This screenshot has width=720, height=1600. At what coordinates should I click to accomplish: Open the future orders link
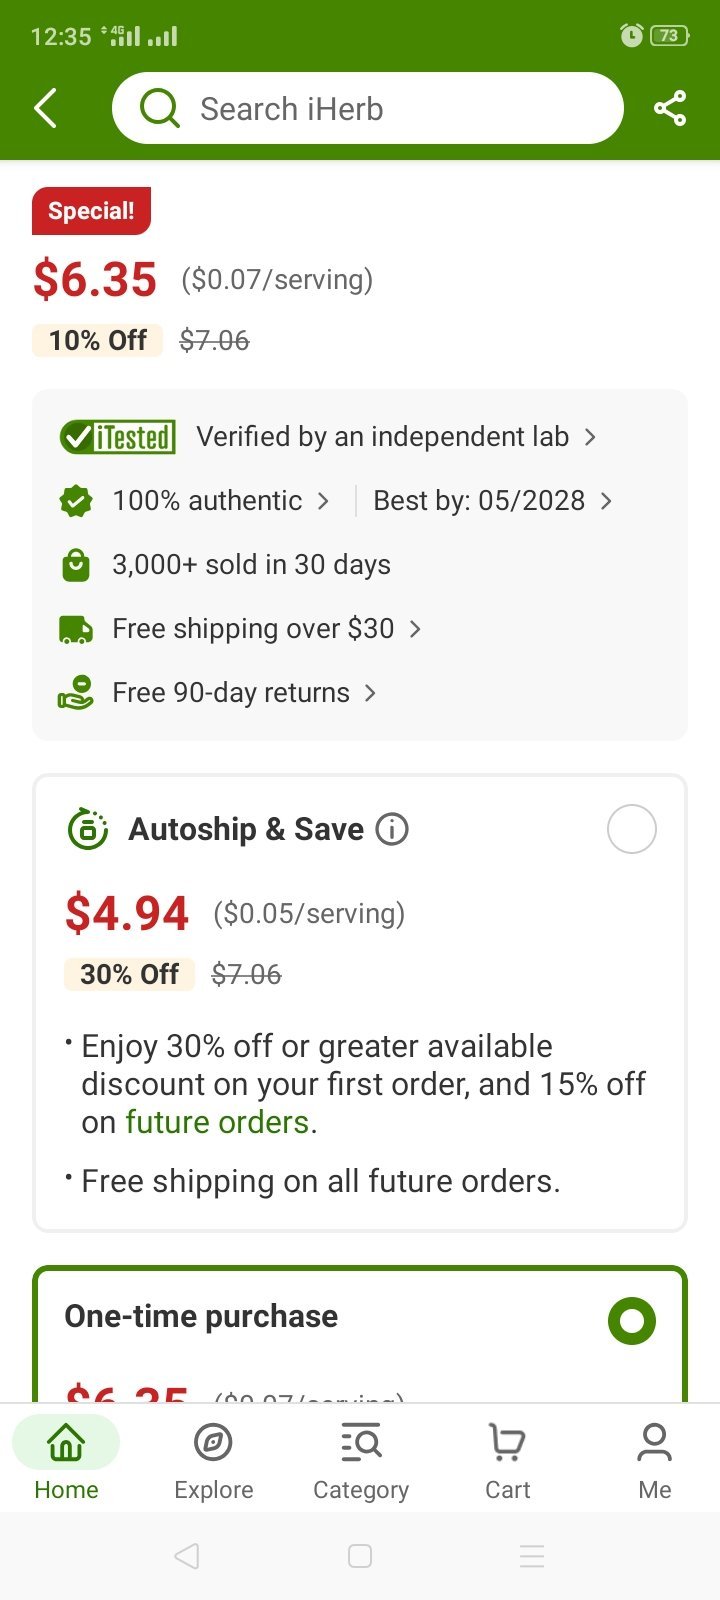point(217,1123)
